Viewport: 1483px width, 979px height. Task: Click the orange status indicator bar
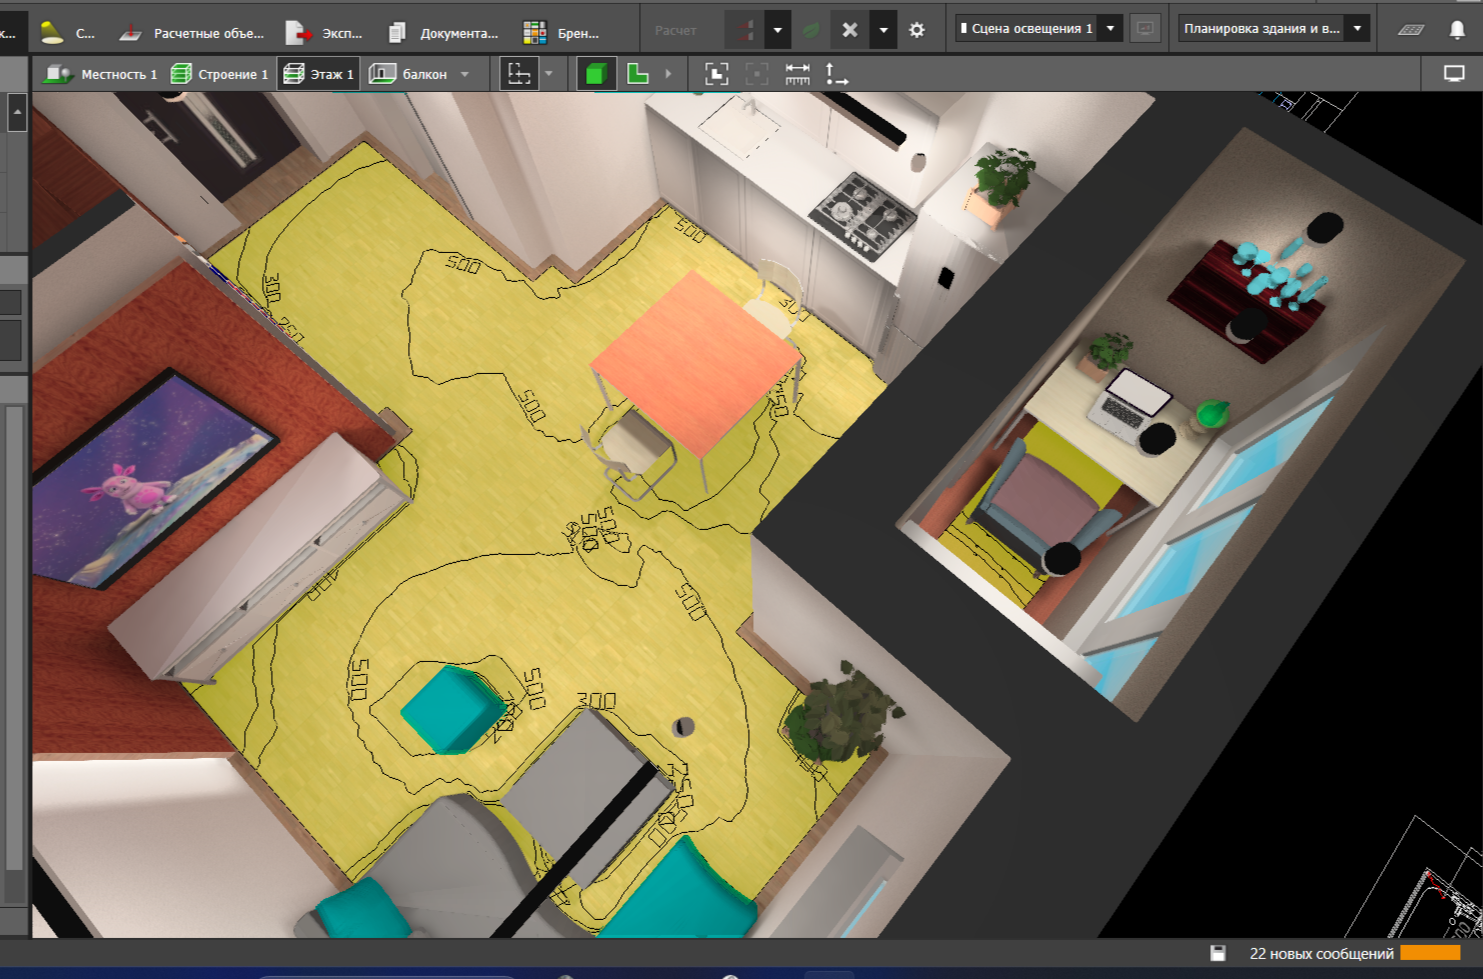point(1430,953)
